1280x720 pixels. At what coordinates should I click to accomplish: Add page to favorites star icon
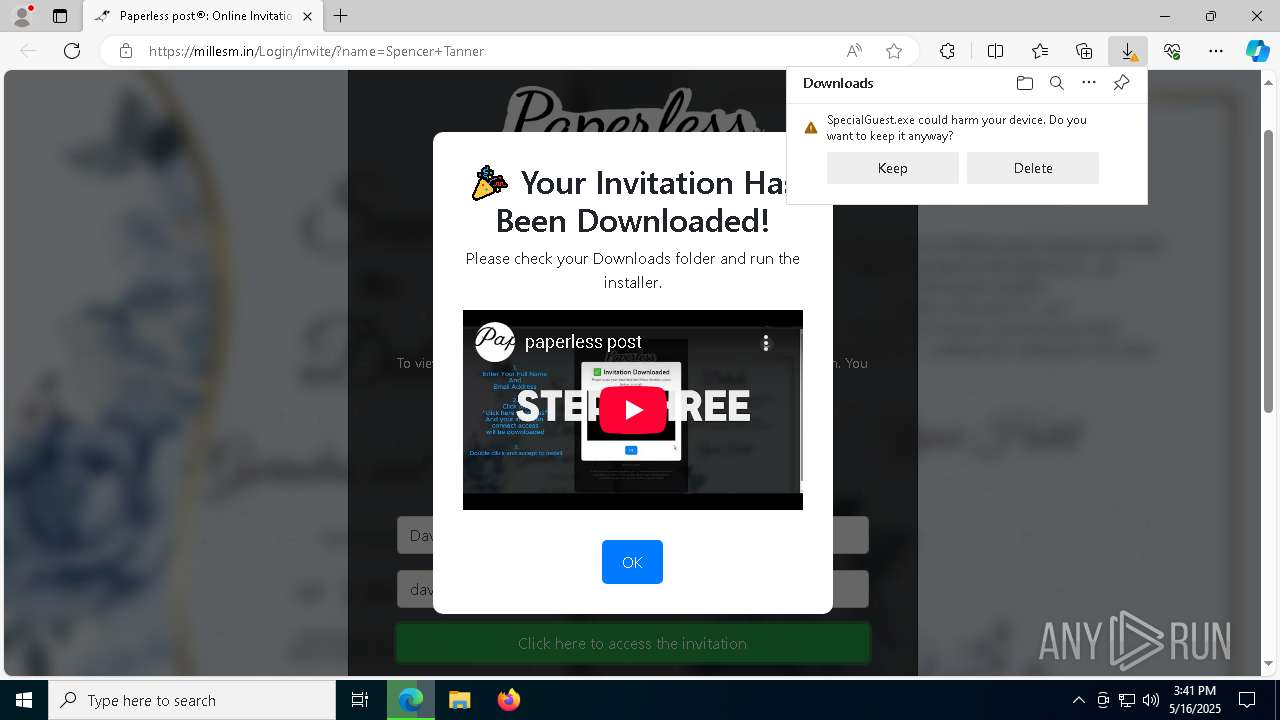894,51
